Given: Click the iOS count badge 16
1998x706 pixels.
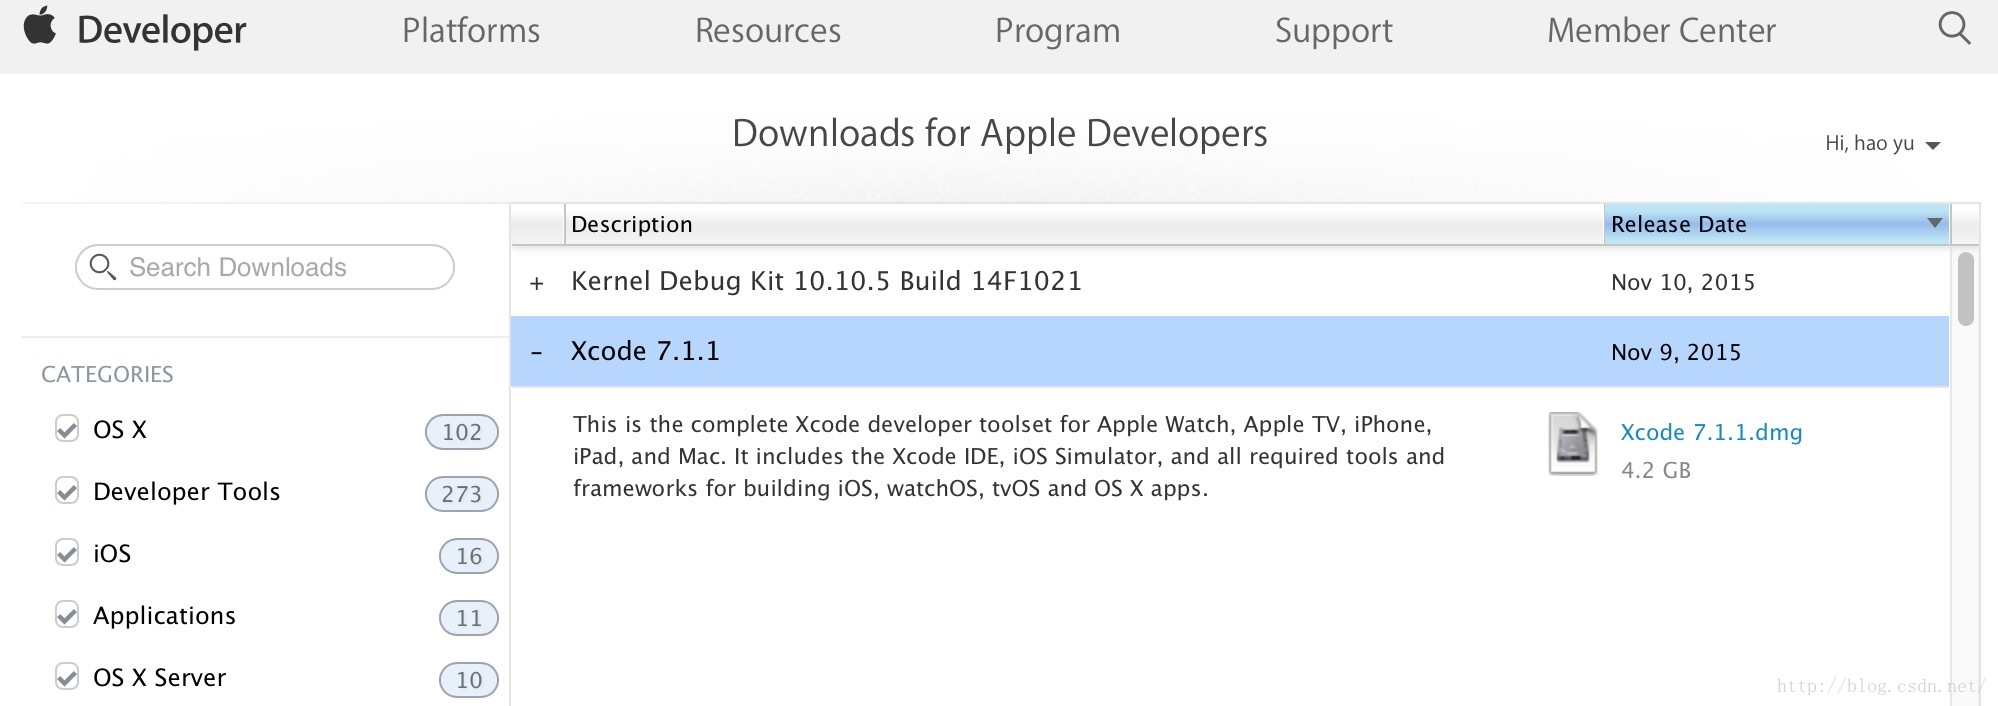Looking at the screenshot, I should (469, 555).
